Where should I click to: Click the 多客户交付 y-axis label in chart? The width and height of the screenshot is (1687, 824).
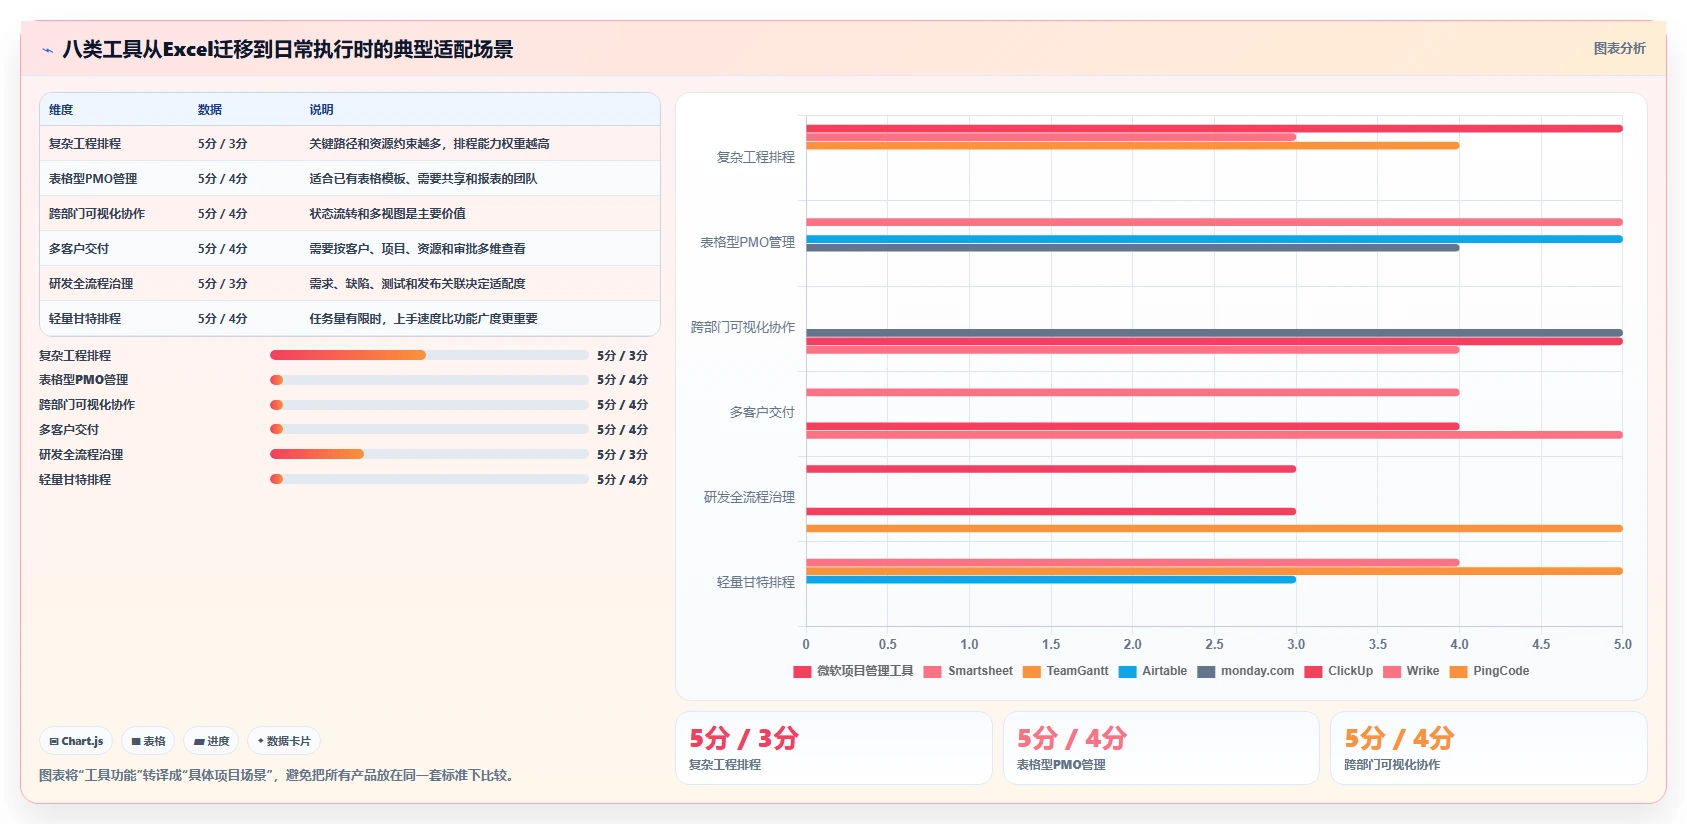(x=762, y=412)
